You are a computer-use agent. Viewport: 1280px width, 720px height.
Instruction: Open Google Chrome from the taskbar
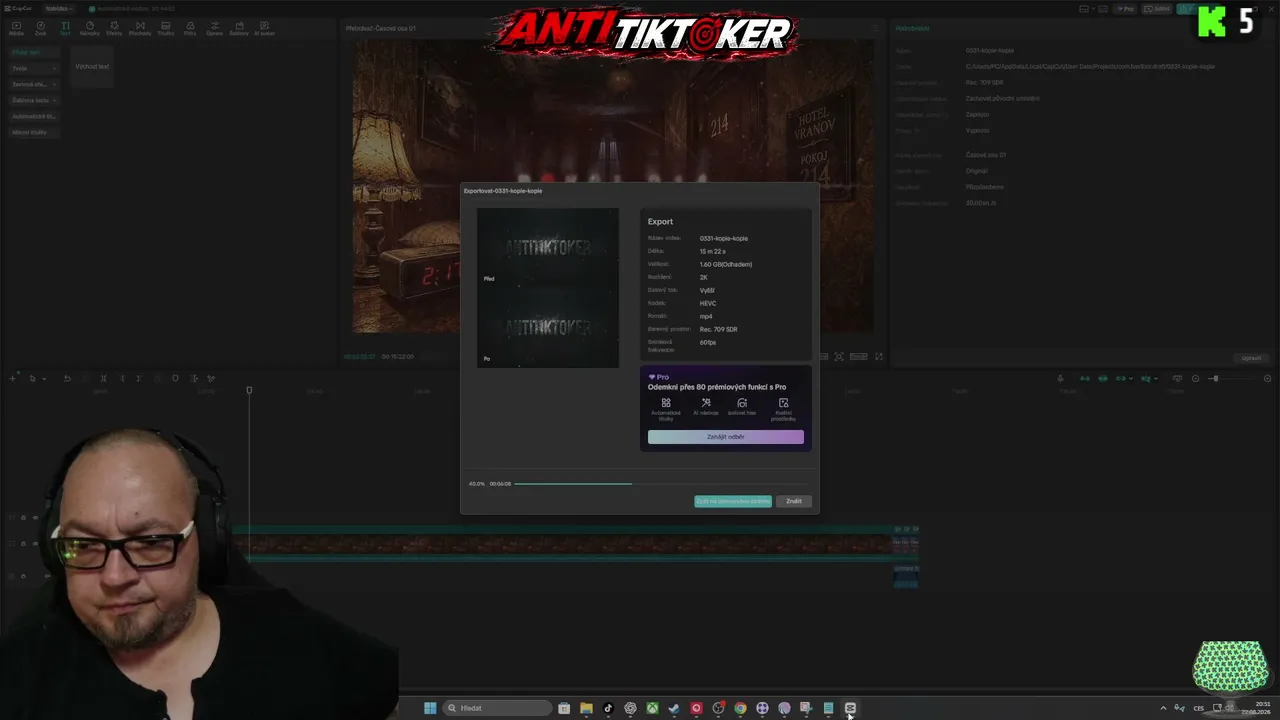point(740,708)
